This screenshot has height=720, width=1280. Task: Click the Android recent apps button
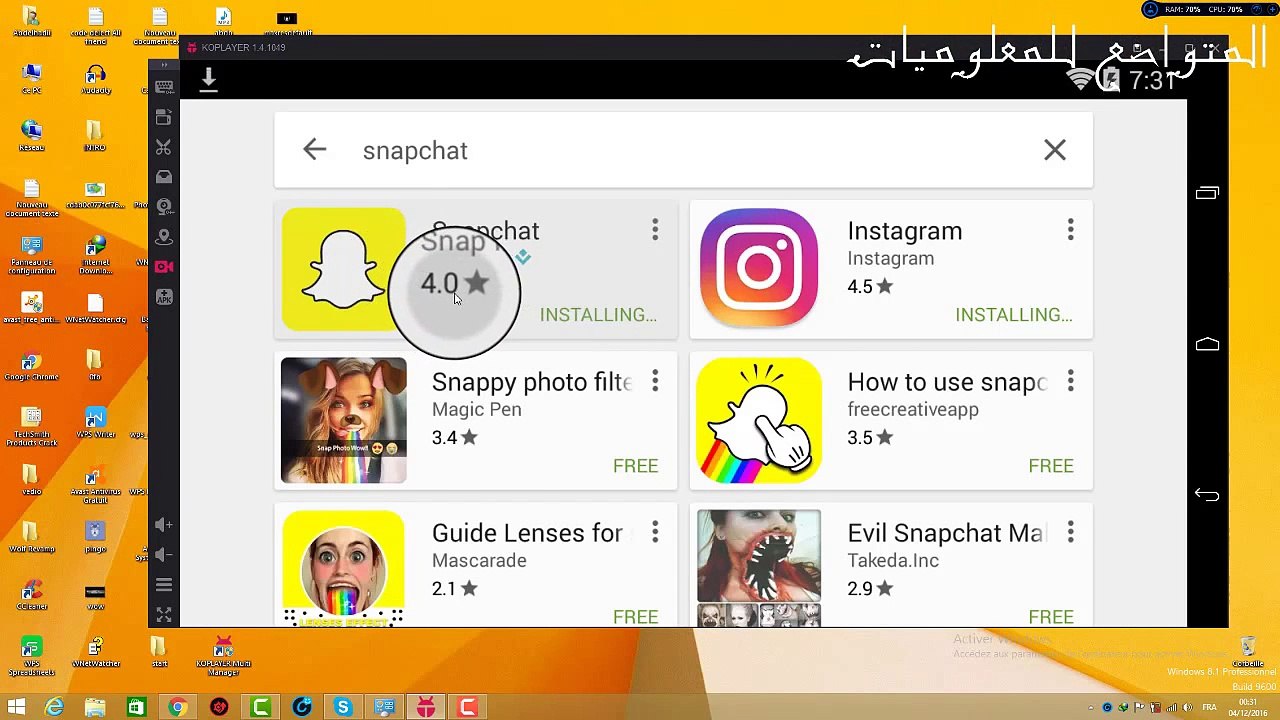tap(1207, 193)
